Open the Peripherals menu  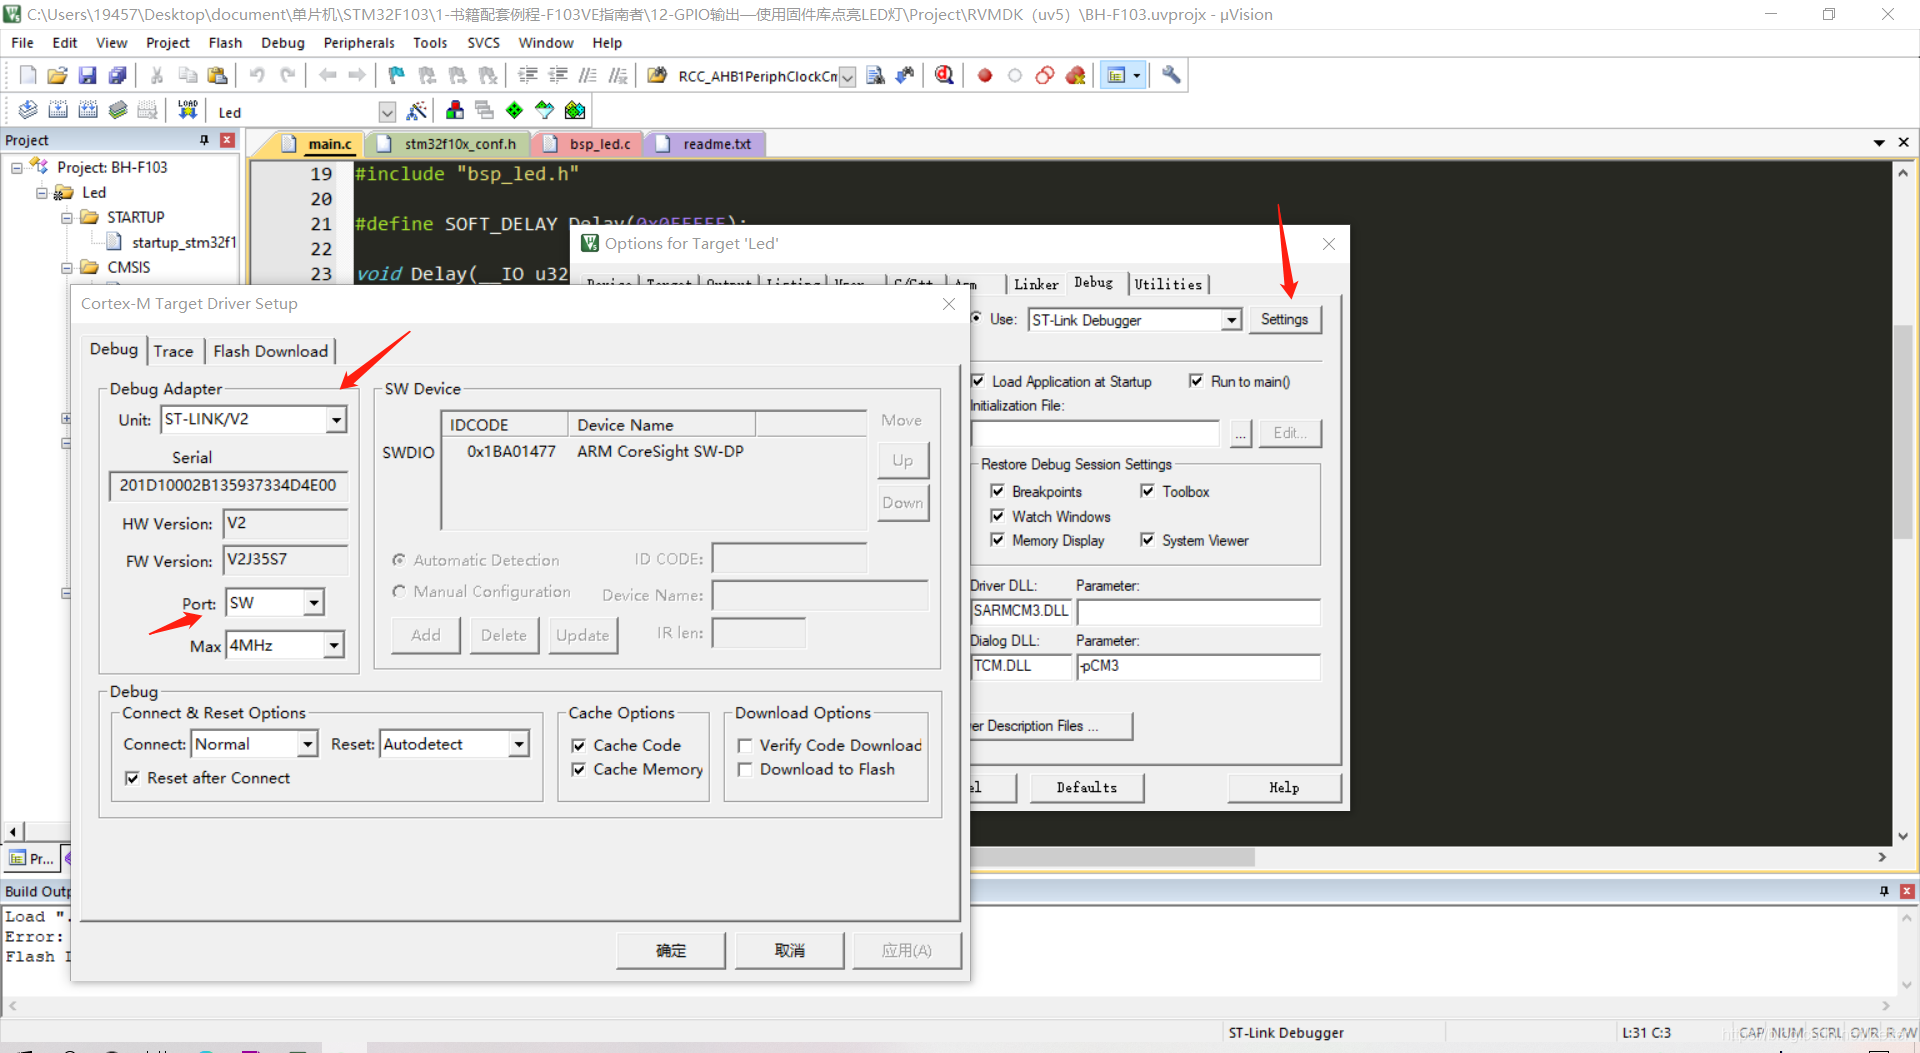tap(359, 43)
